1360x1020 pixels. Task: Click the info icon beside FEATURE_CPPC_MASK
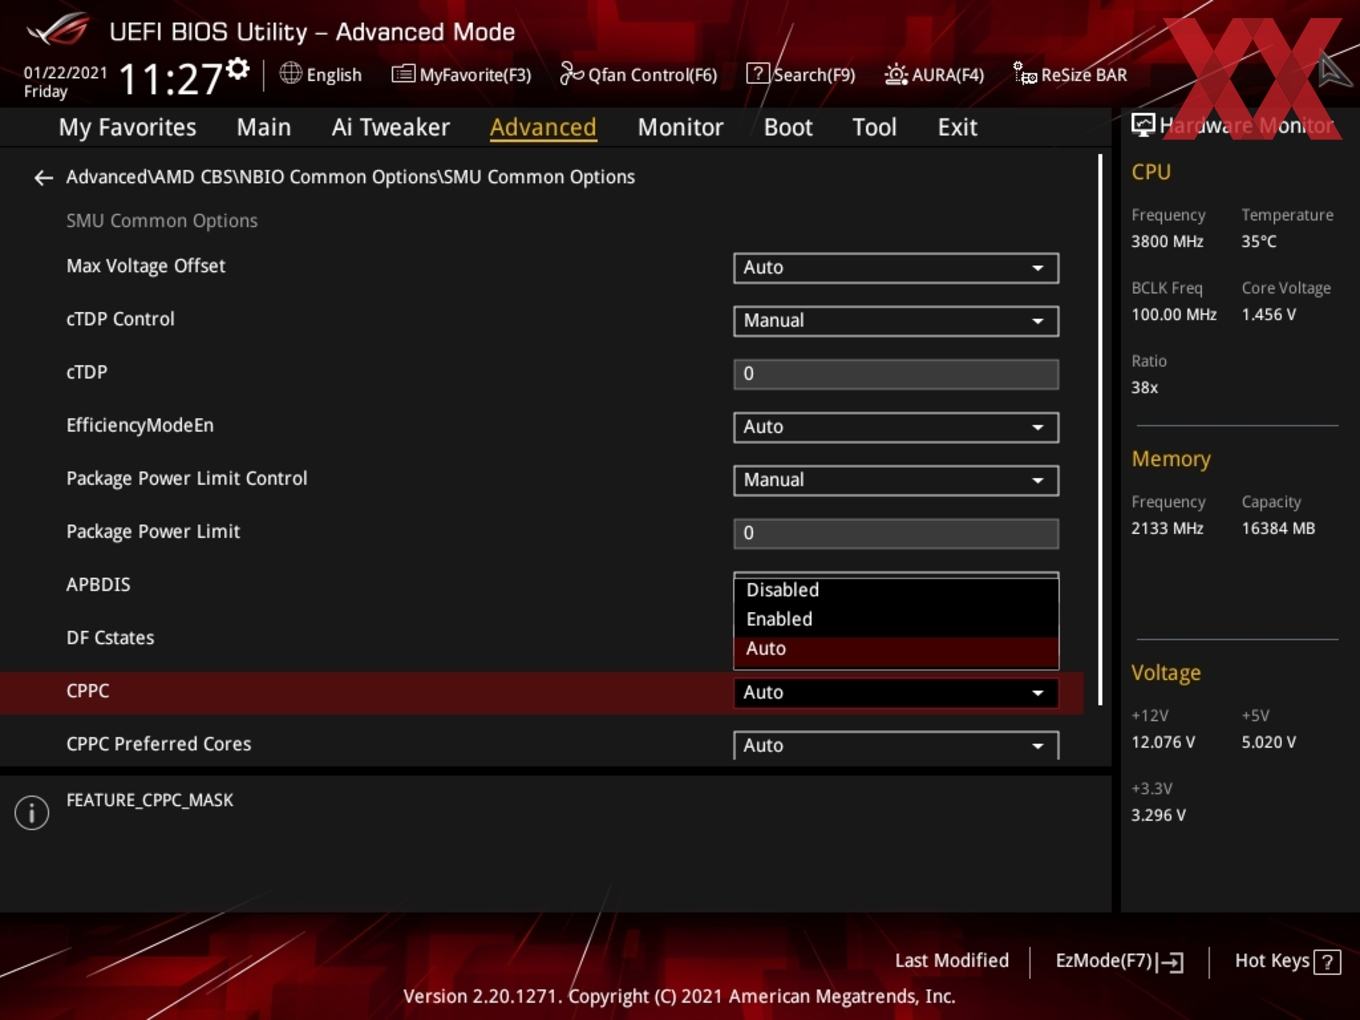tap(32, 812)
